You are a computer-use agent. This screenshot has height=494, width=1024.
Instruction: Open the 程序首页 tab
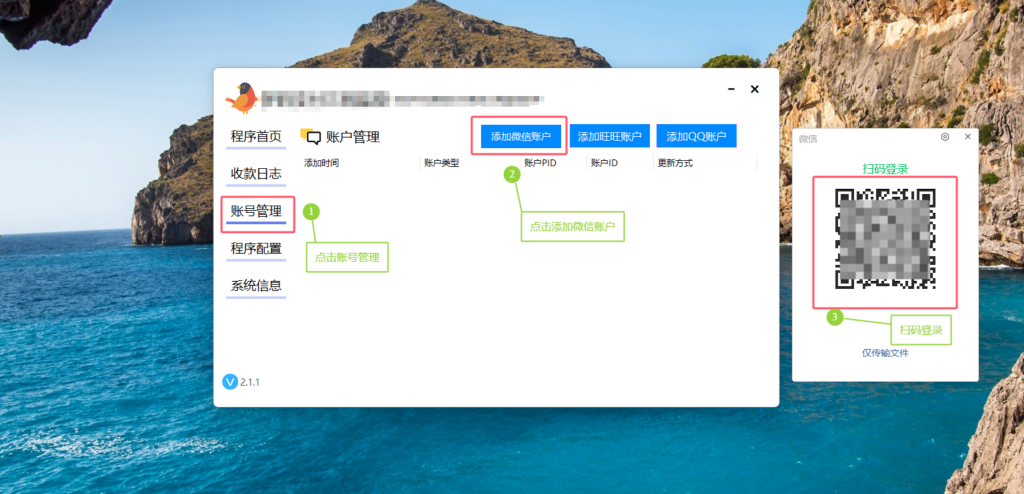(x=256, y=137)
